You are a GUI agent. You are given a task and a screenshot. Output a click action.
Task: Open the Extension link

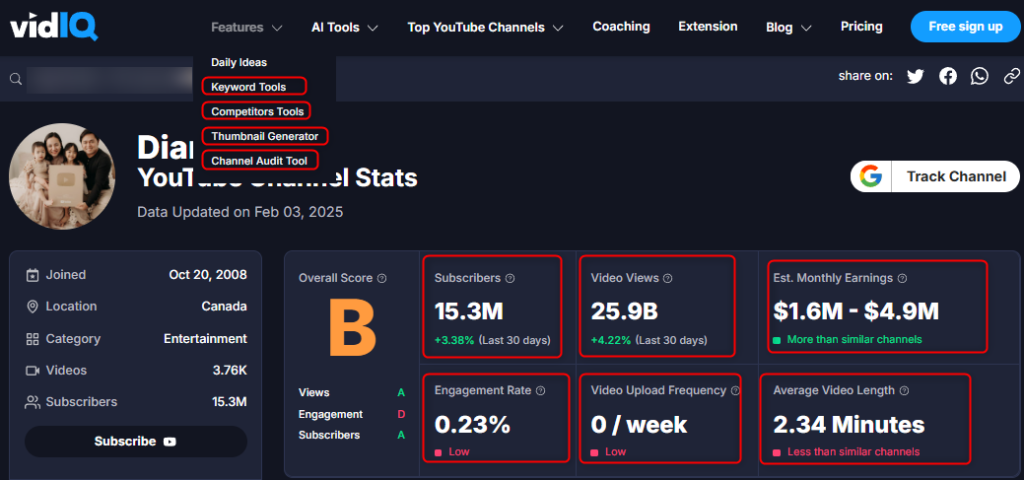(x=707, y=27)
